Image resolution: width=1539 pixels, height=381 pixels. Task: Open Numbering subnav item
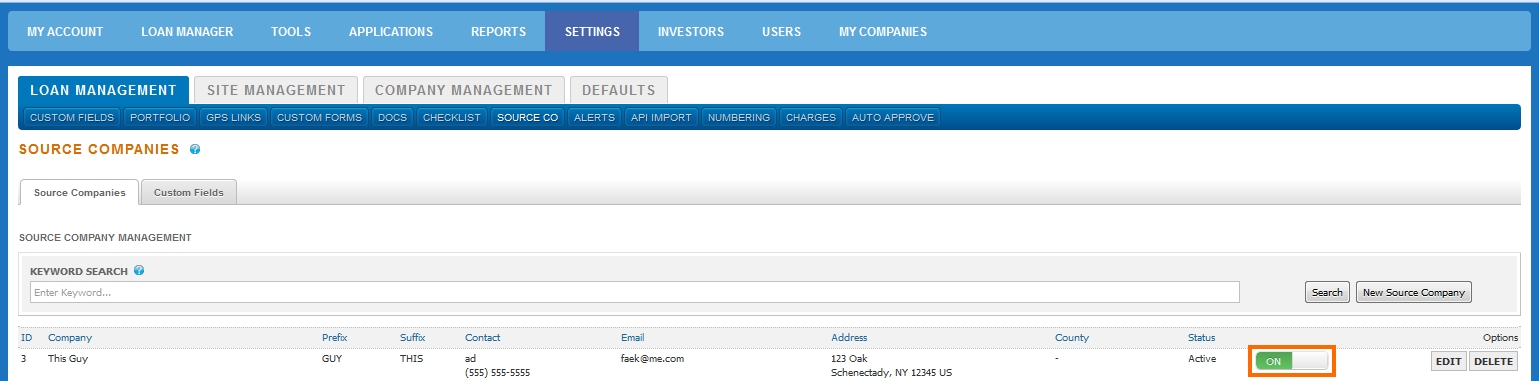tap(739, 118)
